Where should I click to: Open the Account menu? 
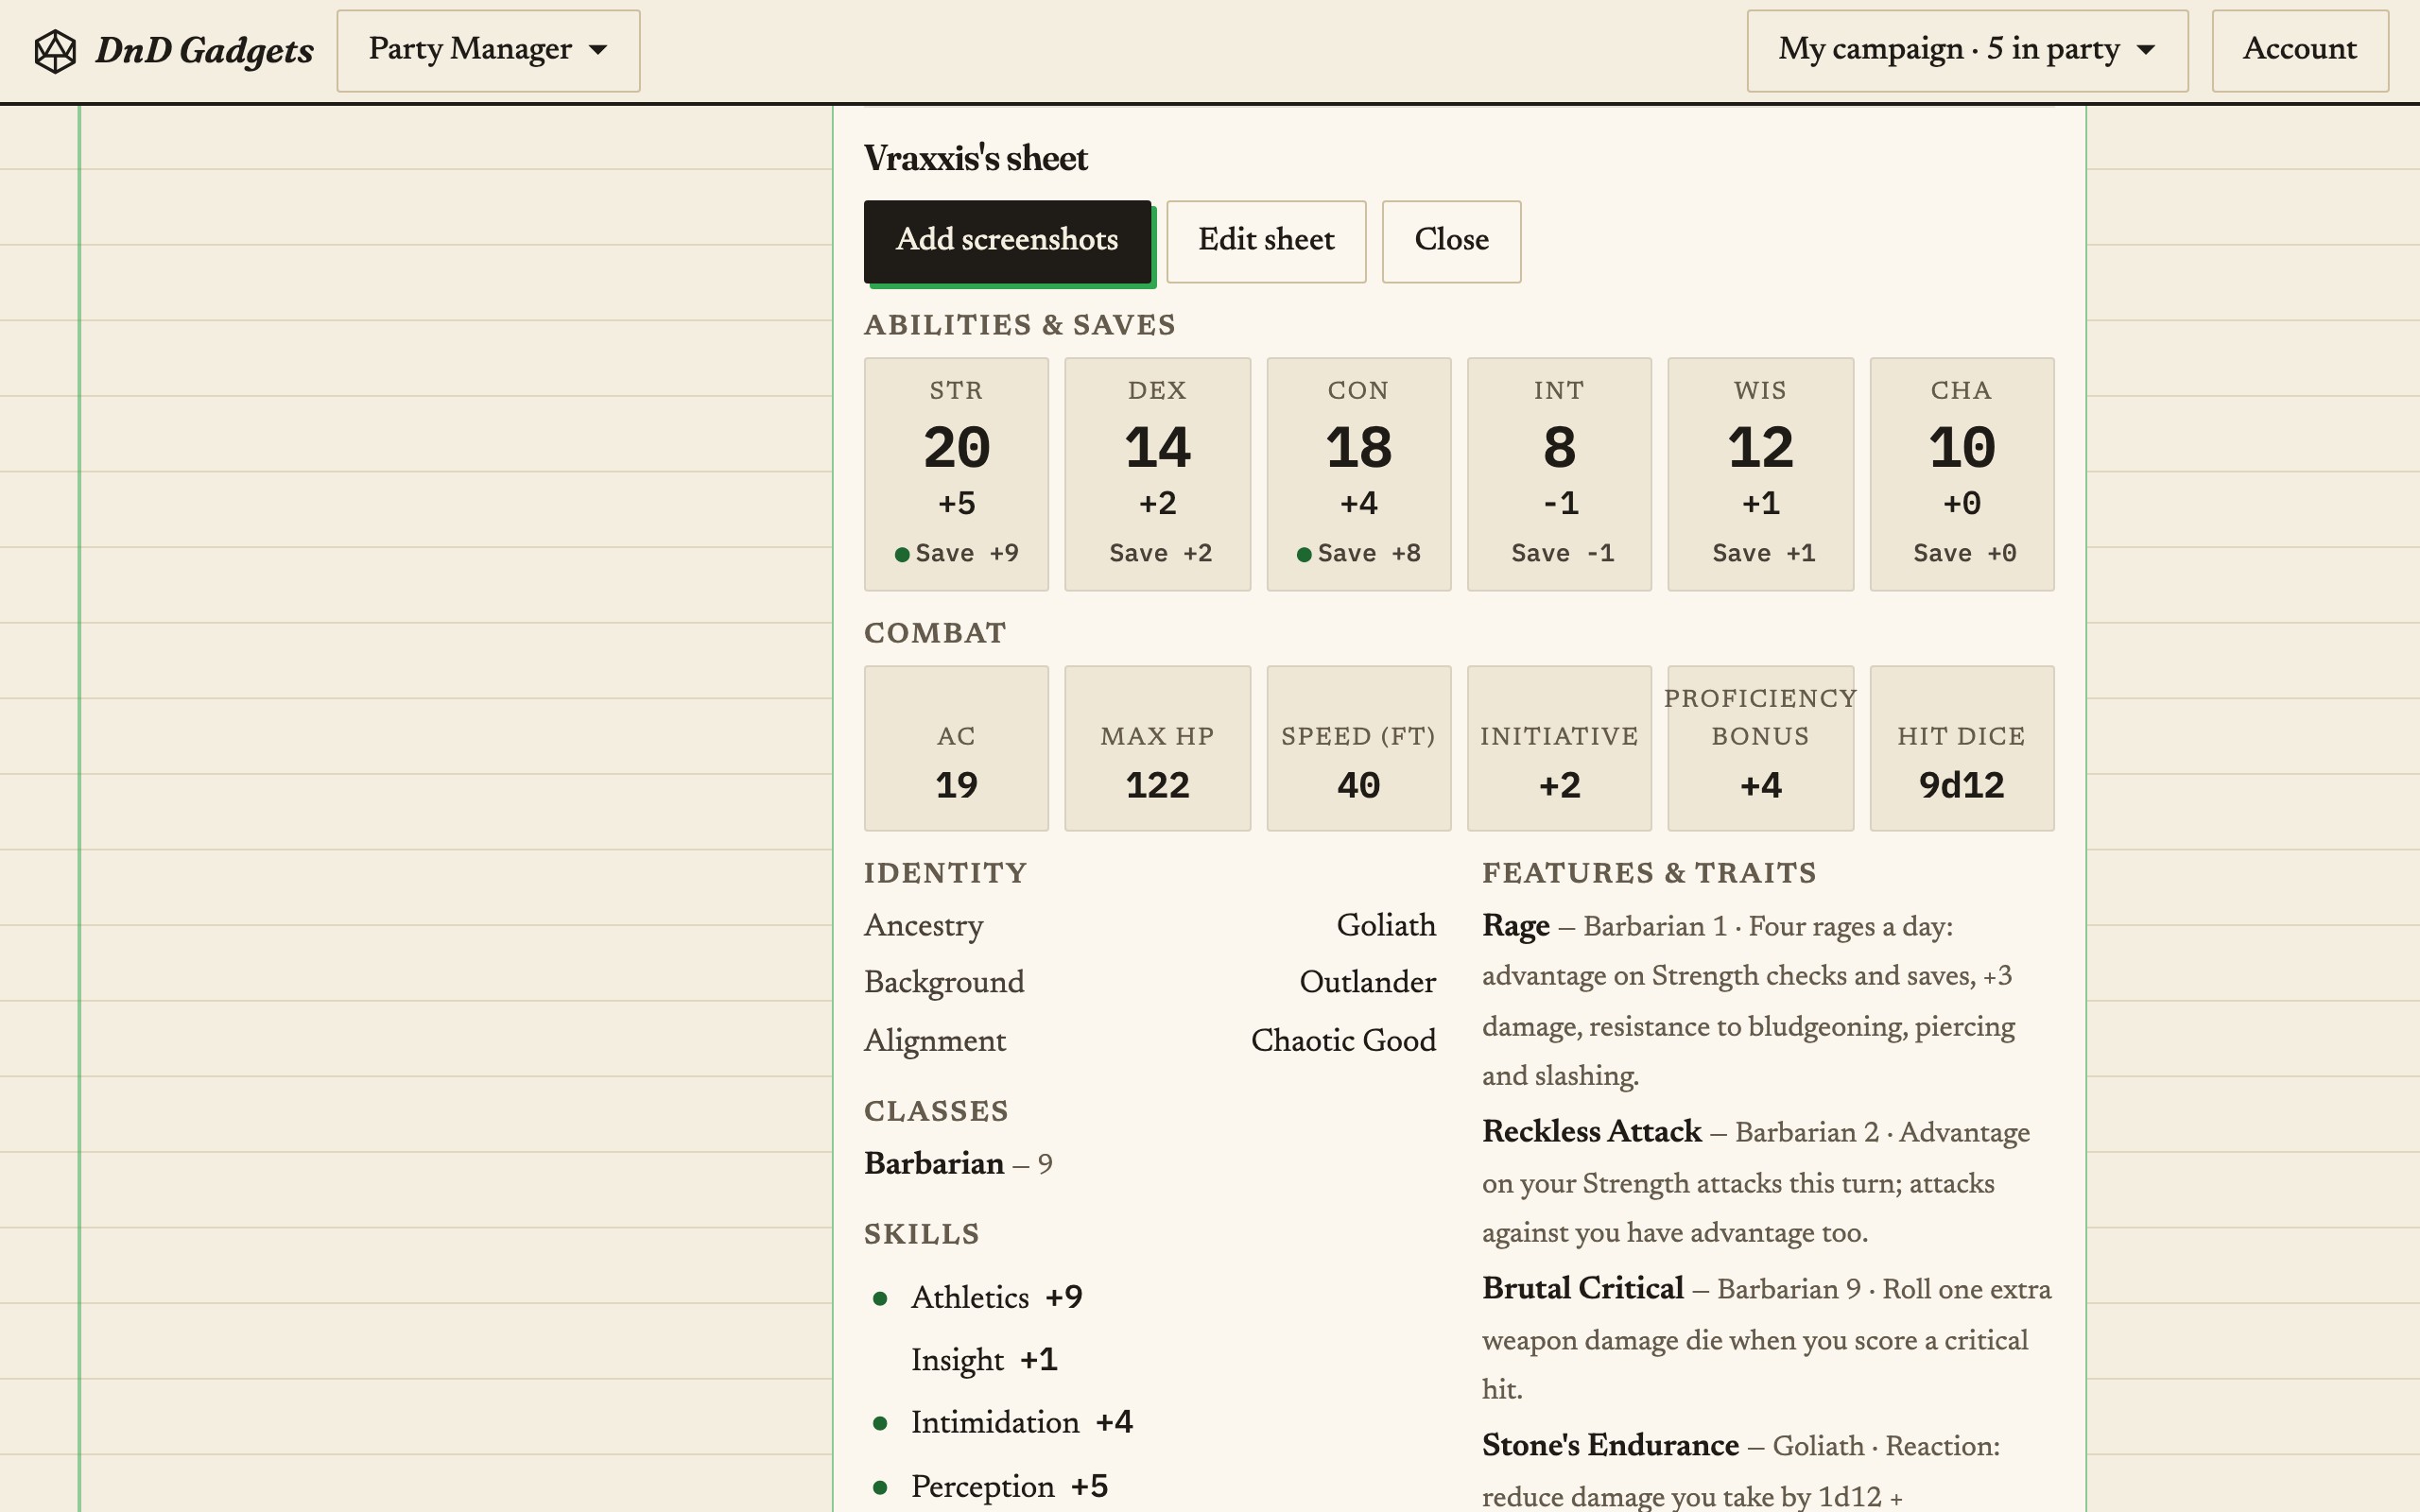pyautogui.click(x=2299, y=50)
